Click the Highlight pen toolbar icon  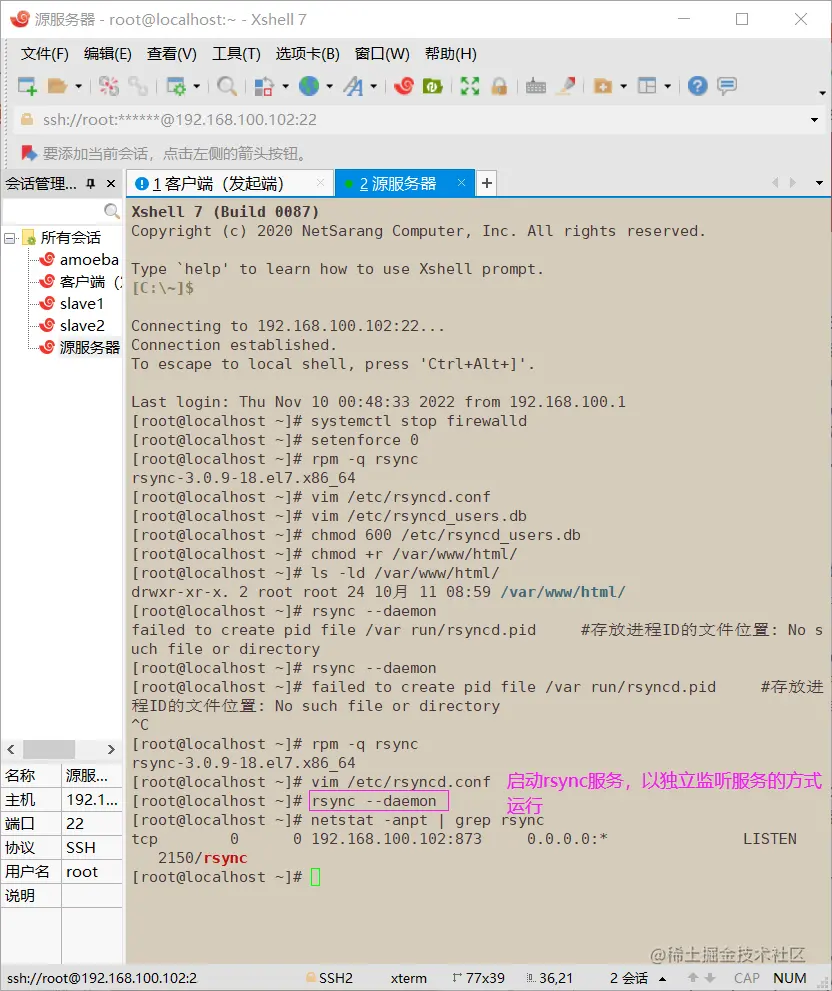pyautogui.click(x=566, y=86)
